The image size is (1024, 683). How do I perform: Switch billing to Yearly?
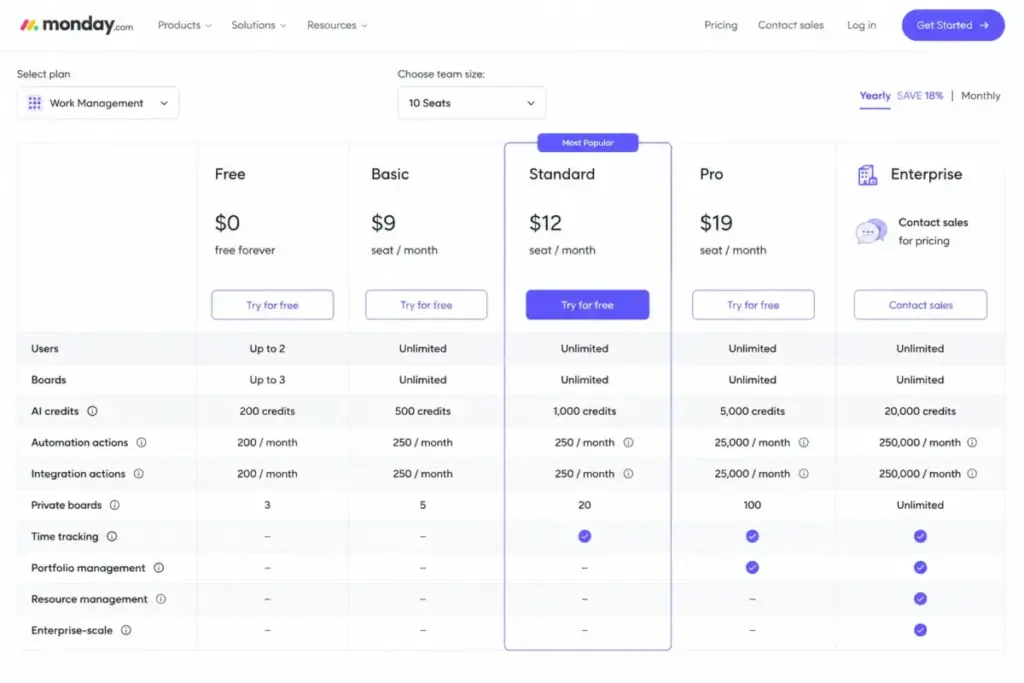point(874,96)
